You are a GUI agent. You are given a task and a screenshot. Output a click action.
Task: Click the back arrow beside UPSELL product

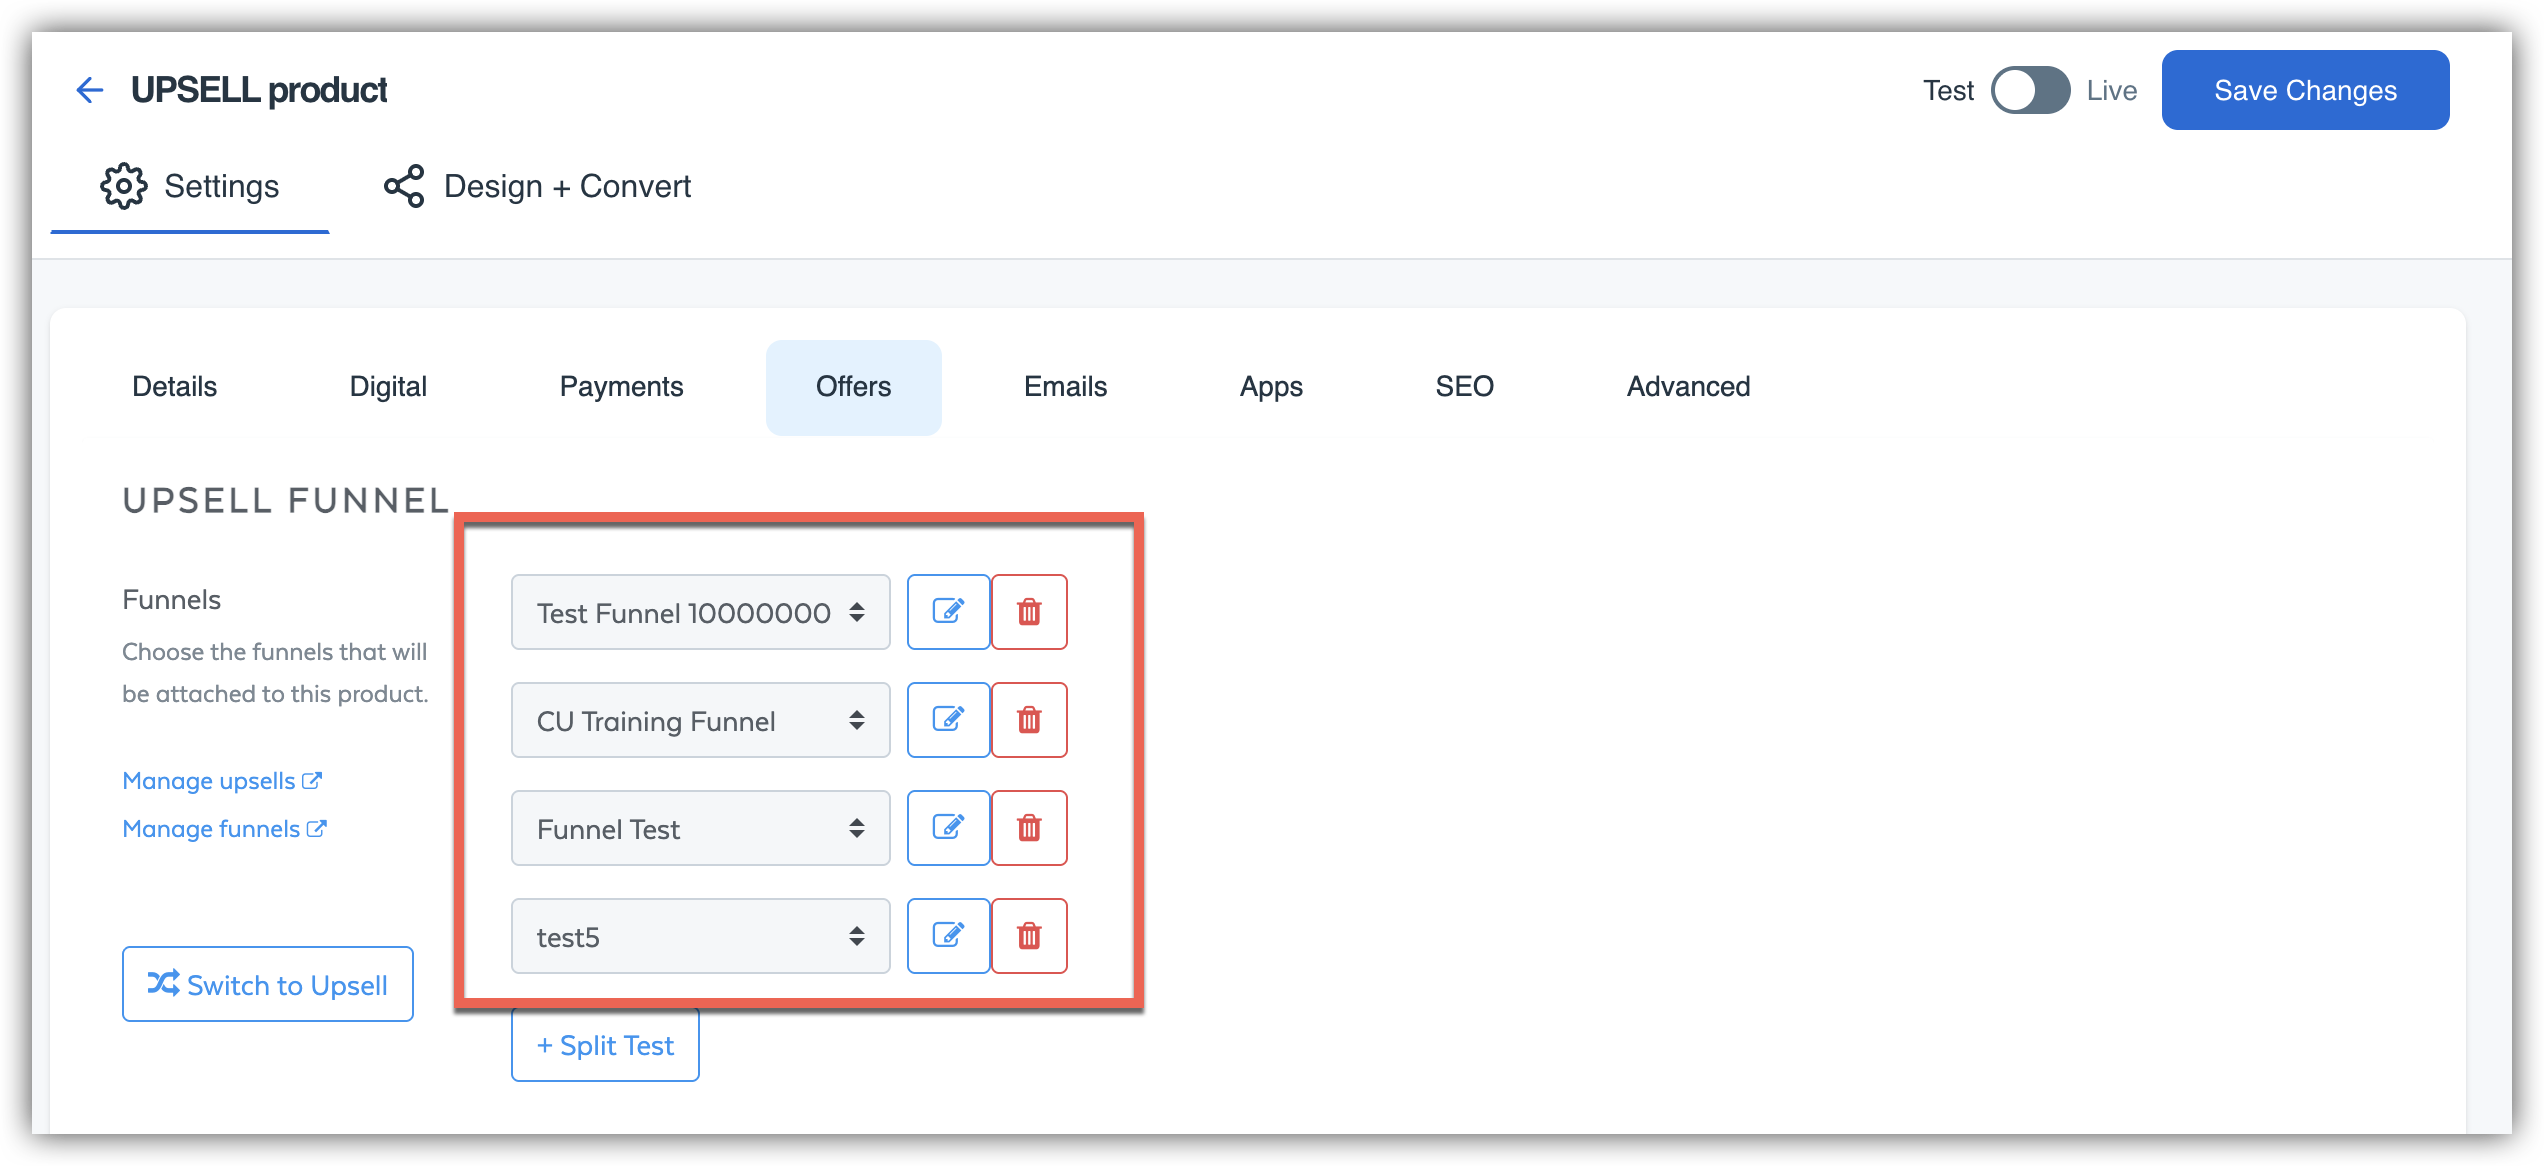(x=90, y=90)
